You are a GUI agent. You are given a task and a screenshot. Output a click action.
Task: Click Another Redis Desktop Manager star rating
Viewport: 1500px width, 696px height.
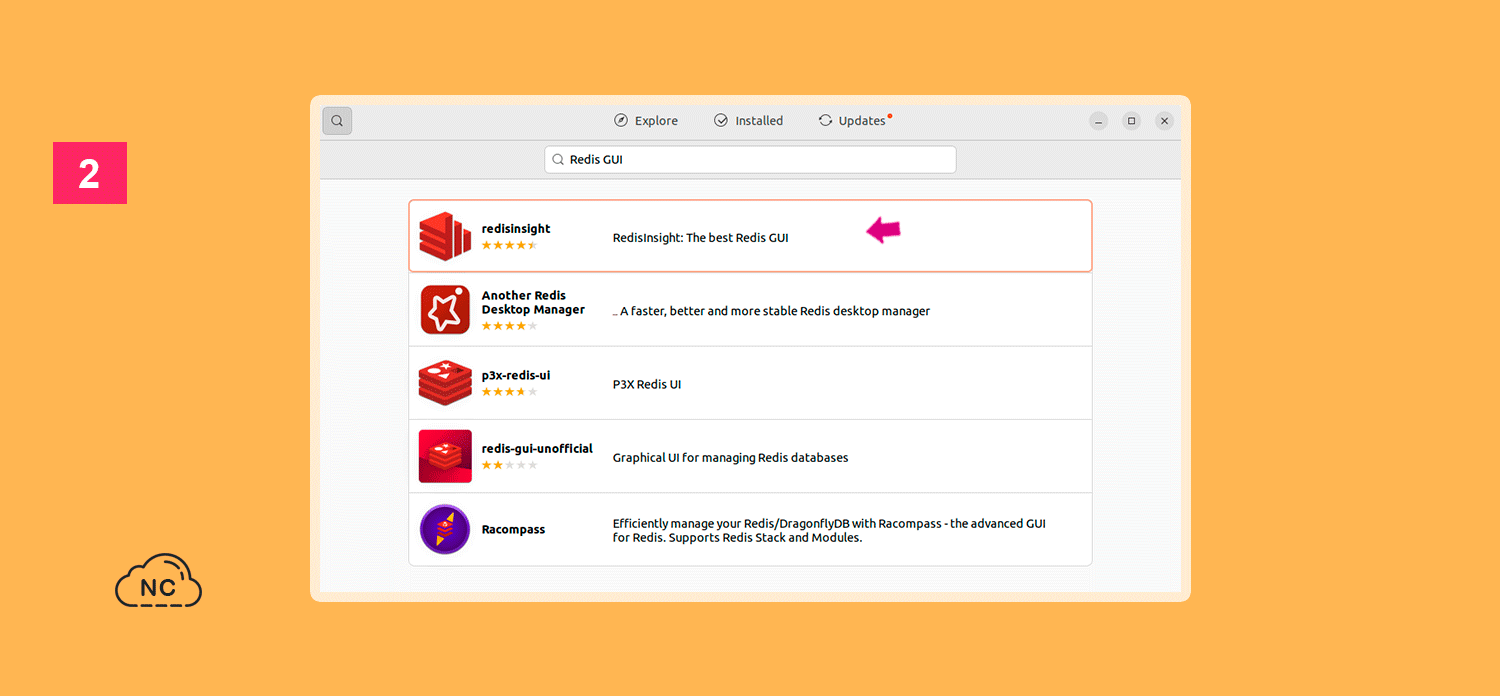point(510,326)
